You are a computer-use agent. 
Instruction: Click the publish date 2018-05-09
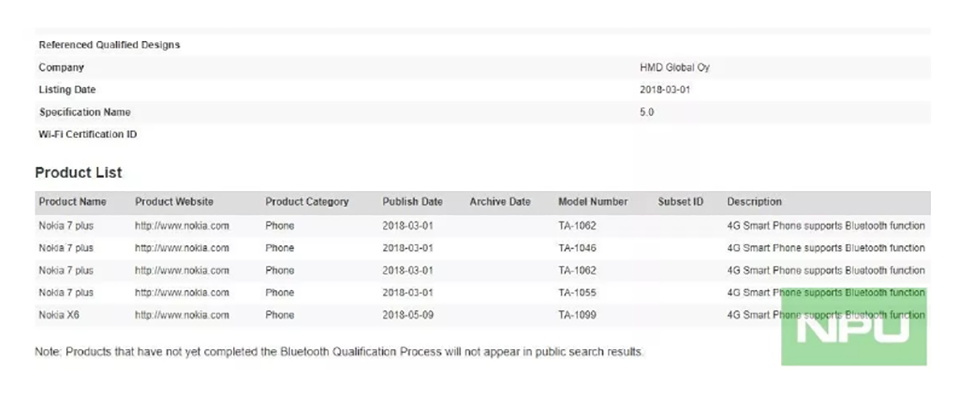coord(408,316)
